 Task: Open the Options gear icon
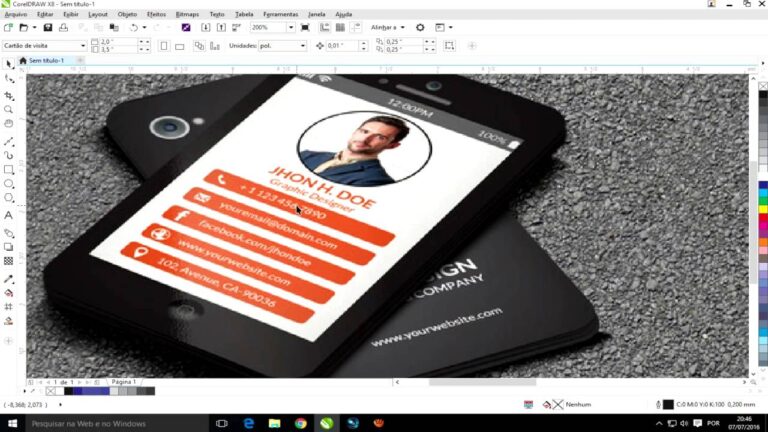click(420, 27)
